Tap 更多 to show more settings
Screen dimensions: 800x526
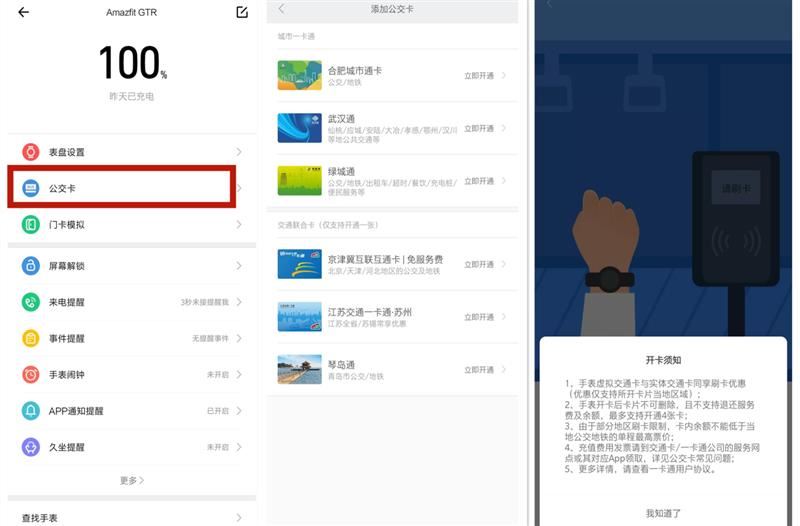pos(132,480)
